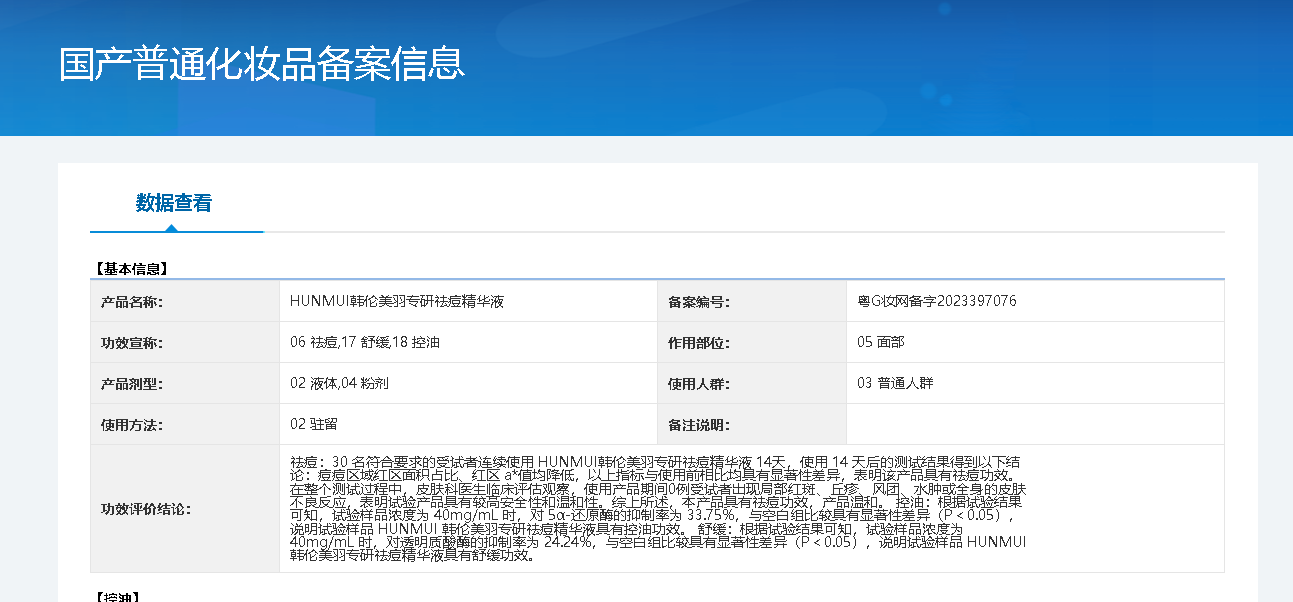Select the filing number 粤G妆网备字2023397076
1293x602 pixels.
pyautogui.click(x=937, y=301)
